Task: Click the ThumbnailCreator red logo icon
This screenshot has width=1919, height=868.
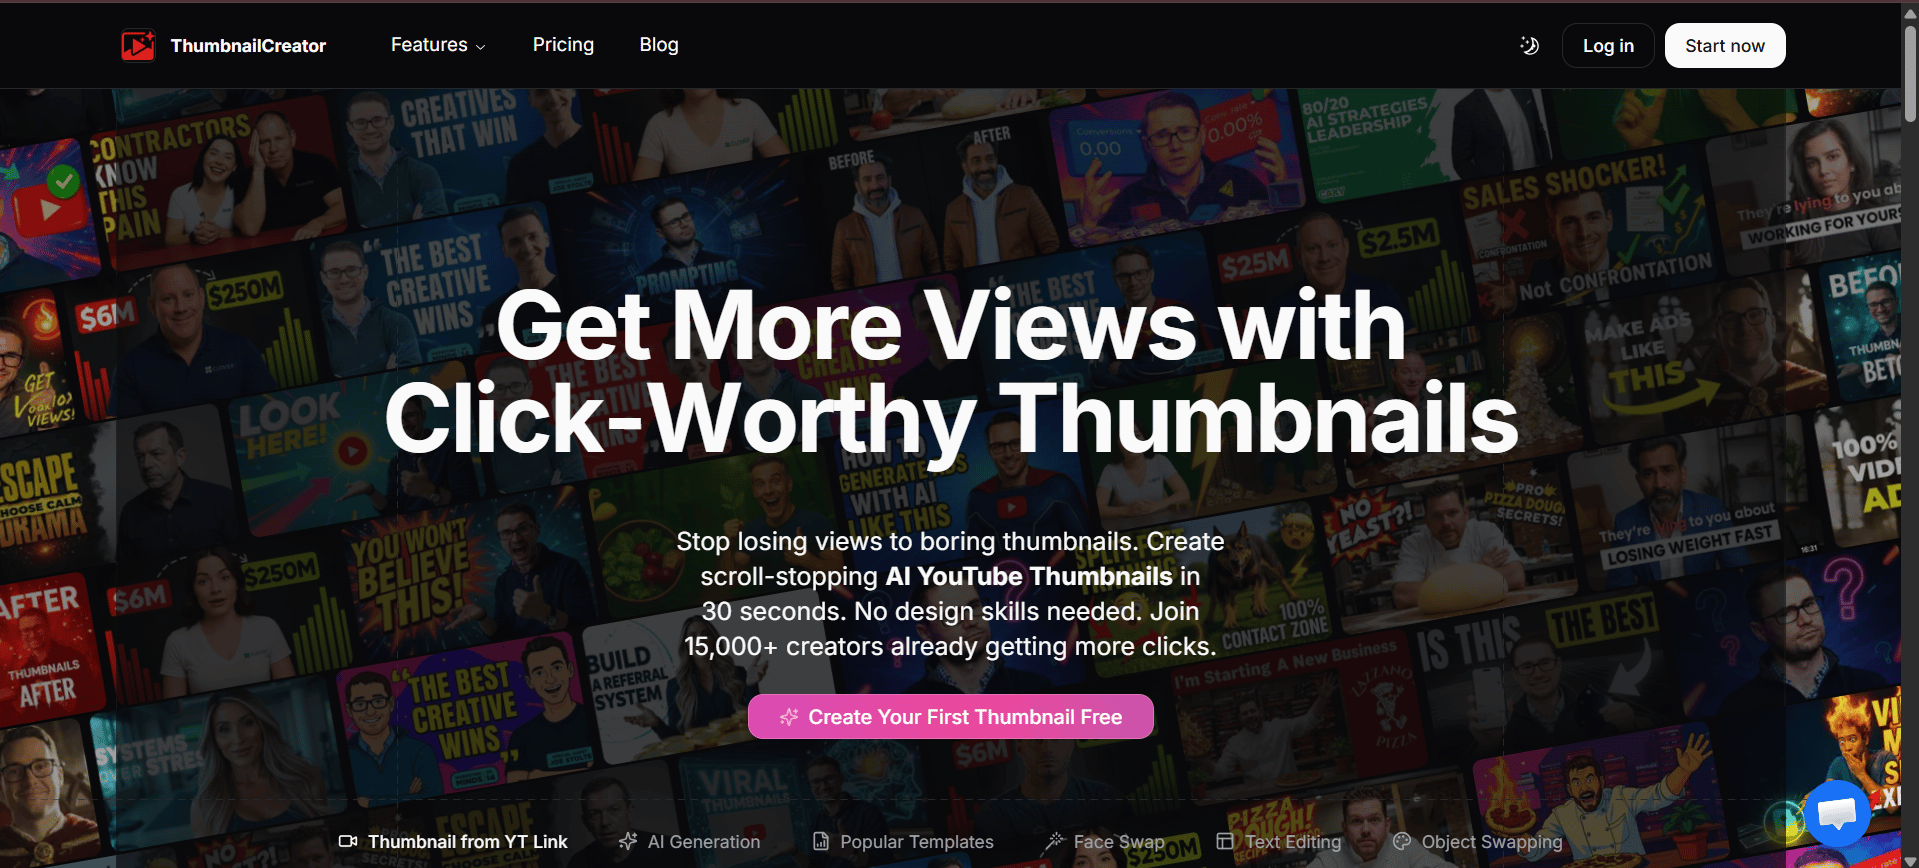Action: (138, 45)
